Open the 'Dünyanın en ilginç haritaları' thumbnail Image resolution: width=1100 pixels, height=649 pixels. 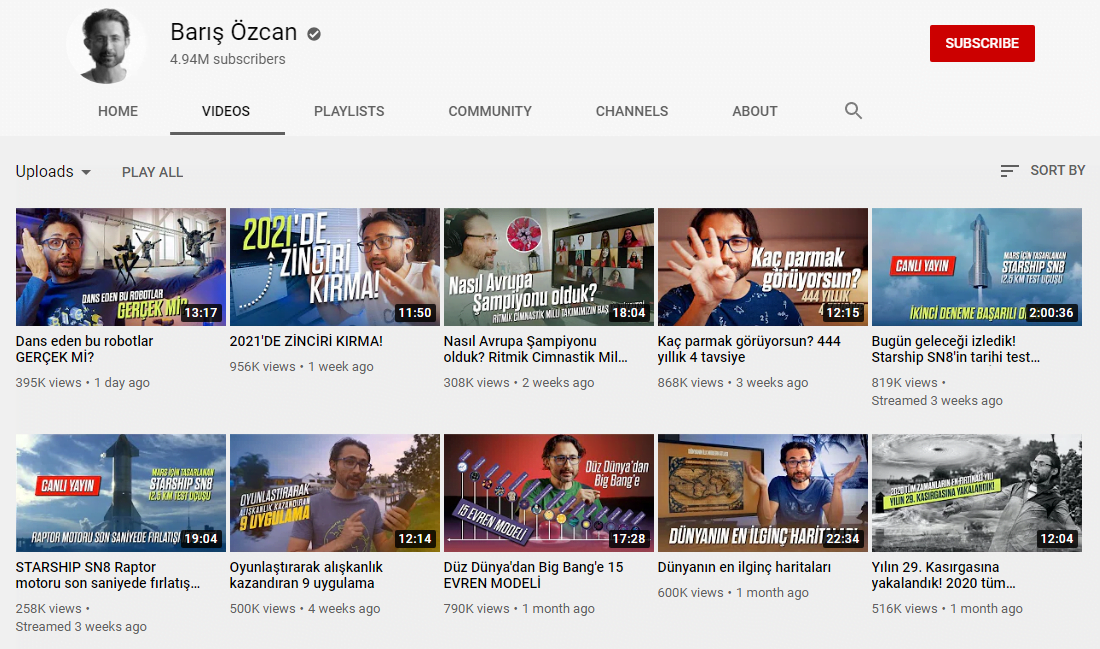pos(762,492)
